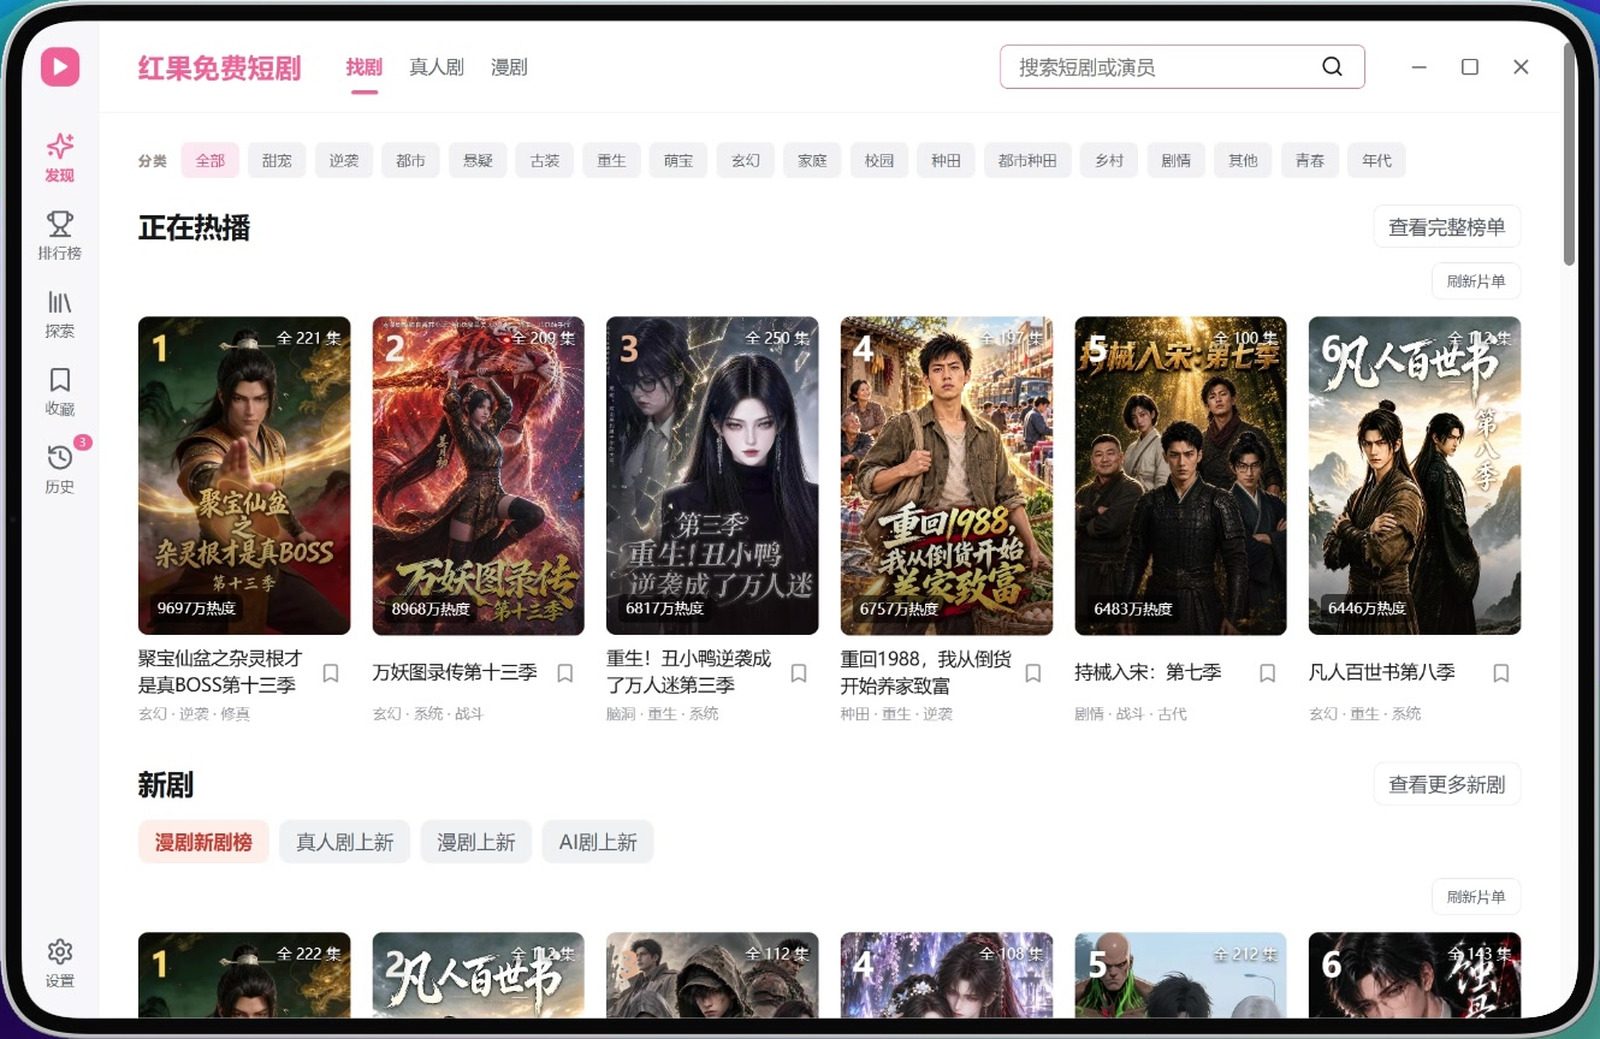The height and width of the screenshot is (1039, 1600).
Task: Select the 漫剧上新 tab
Action: tap(476, 842)
